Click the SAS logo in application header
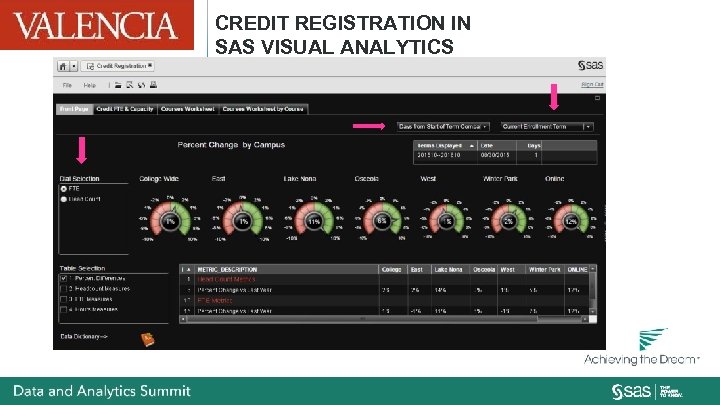Screen dimensions: 720x405 (x=591, y=65)
